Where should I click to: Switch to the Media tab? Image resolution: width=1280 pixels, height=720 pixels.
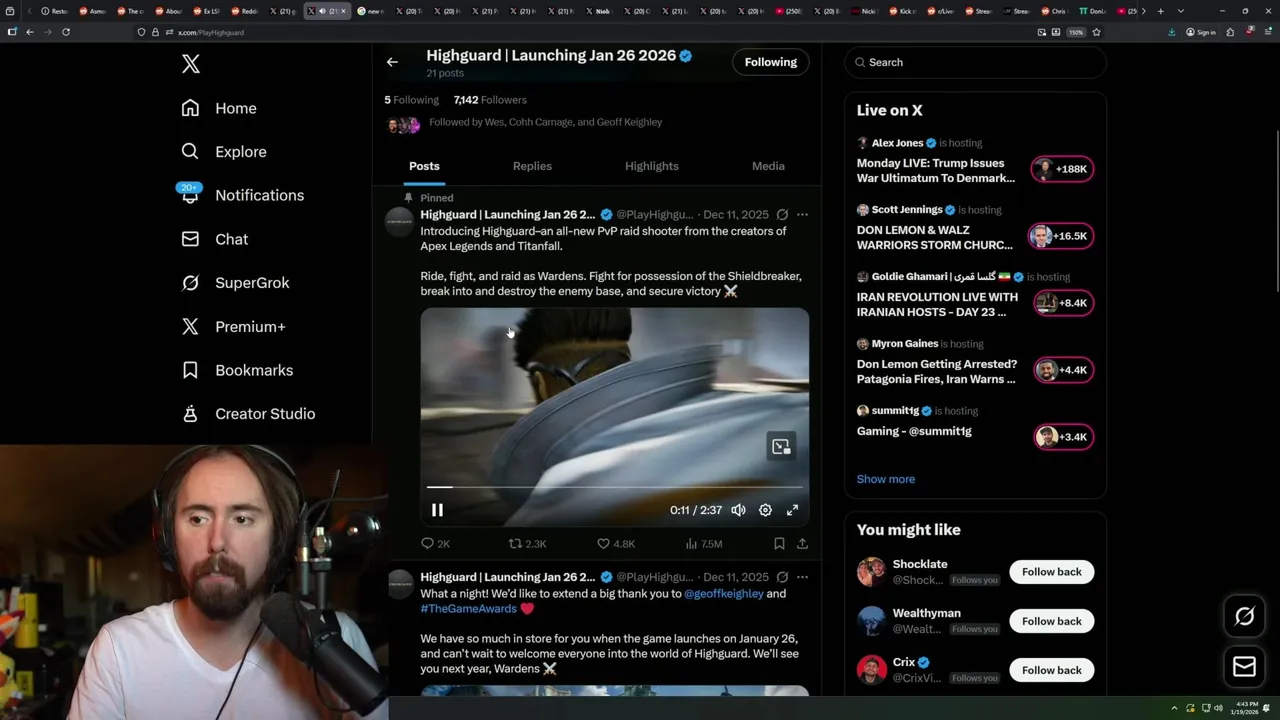click(x=768, y=166)
